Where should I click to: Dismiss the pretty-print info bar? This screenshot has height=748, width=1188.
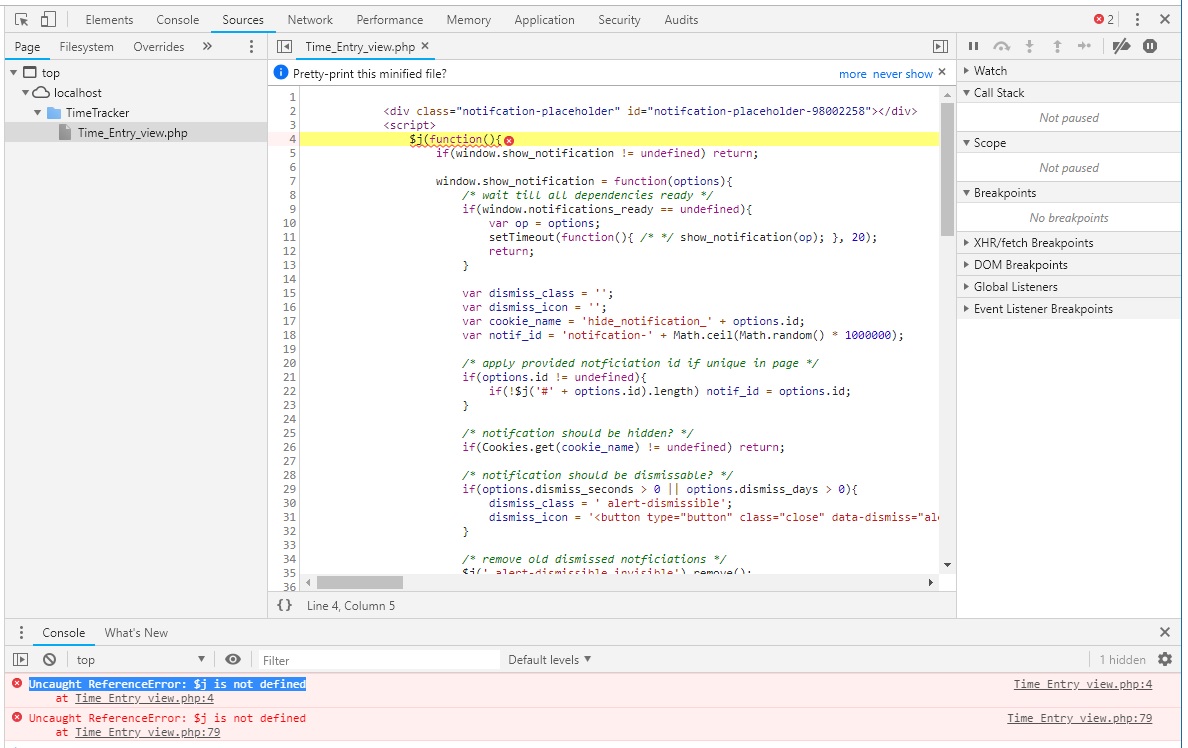point(942,72)
